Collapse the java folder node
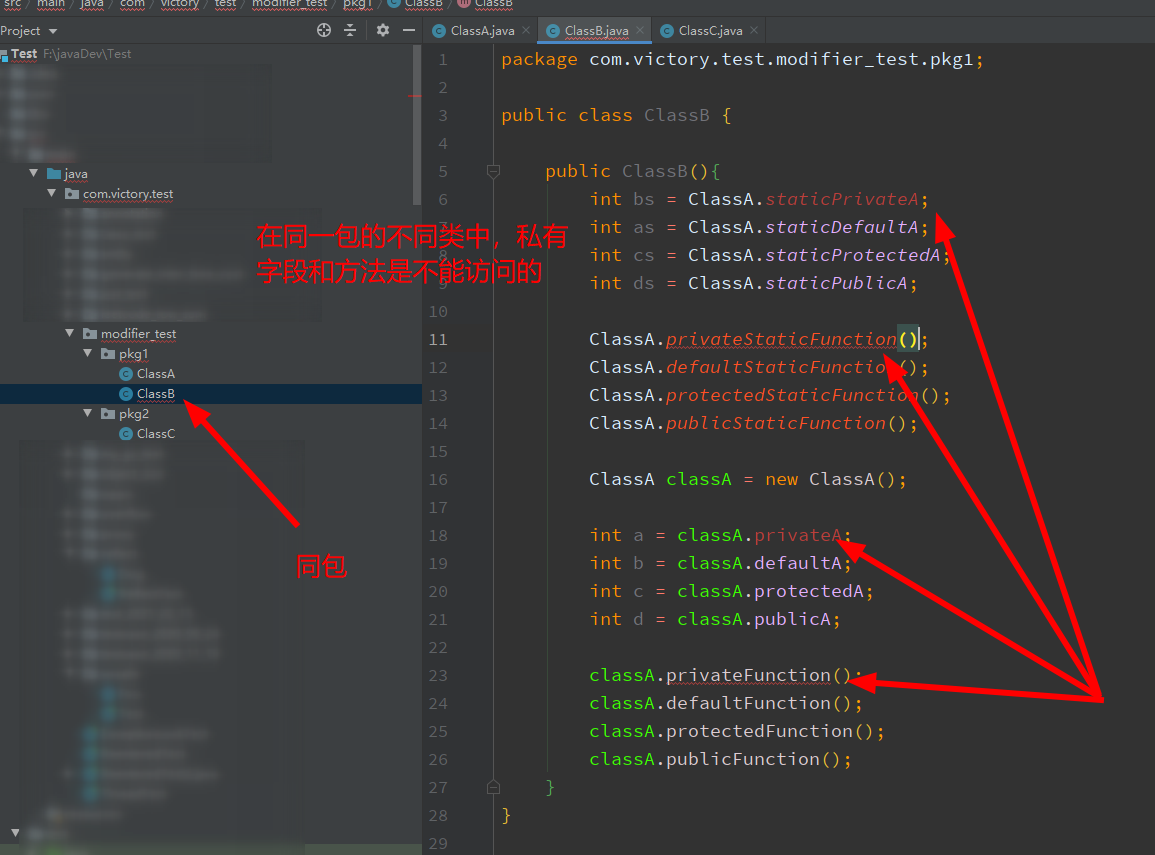Image resolution: width=1155 pixels, height=855 pixels. pyautogui.click(x=33, y=173)
